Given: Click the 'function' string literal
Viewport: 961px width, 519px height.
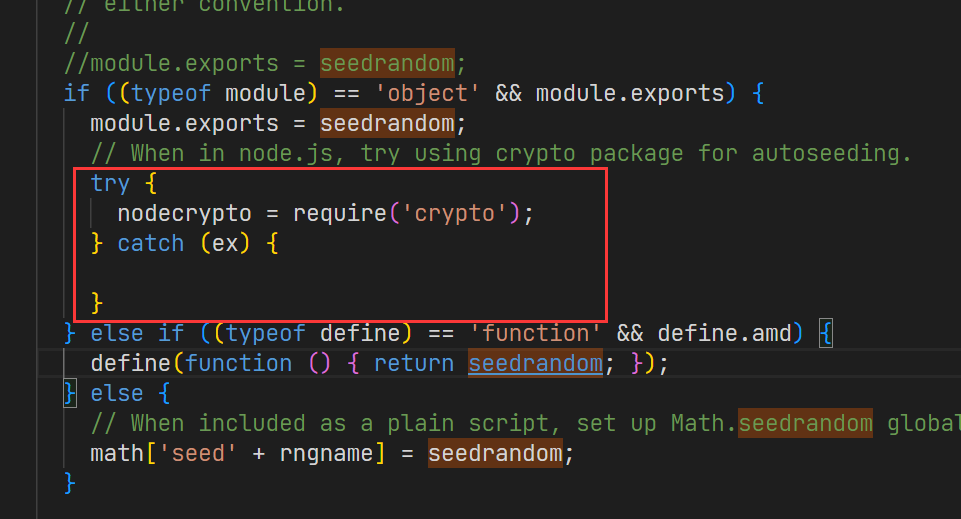Looking at the screenshot, I should [536, 333].
